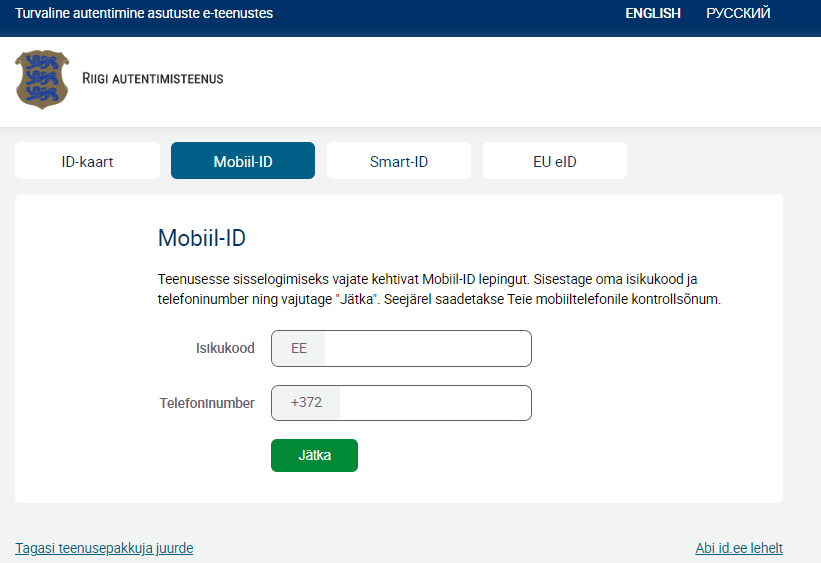Click the EE country prefix box
Viewport: 821px width, 563px height.
299,349
